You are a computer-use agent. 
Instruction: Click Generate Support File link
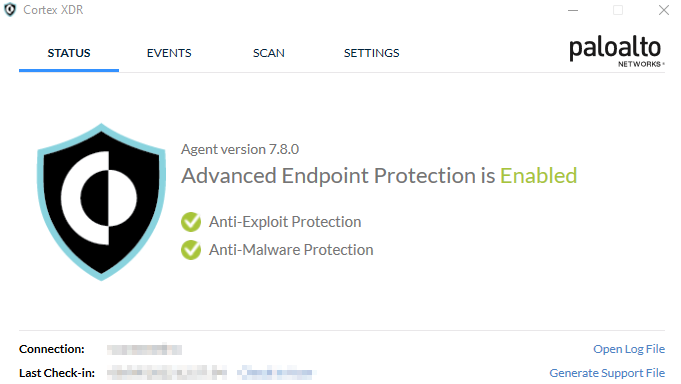pyautogui.click(x=607, y=373)
